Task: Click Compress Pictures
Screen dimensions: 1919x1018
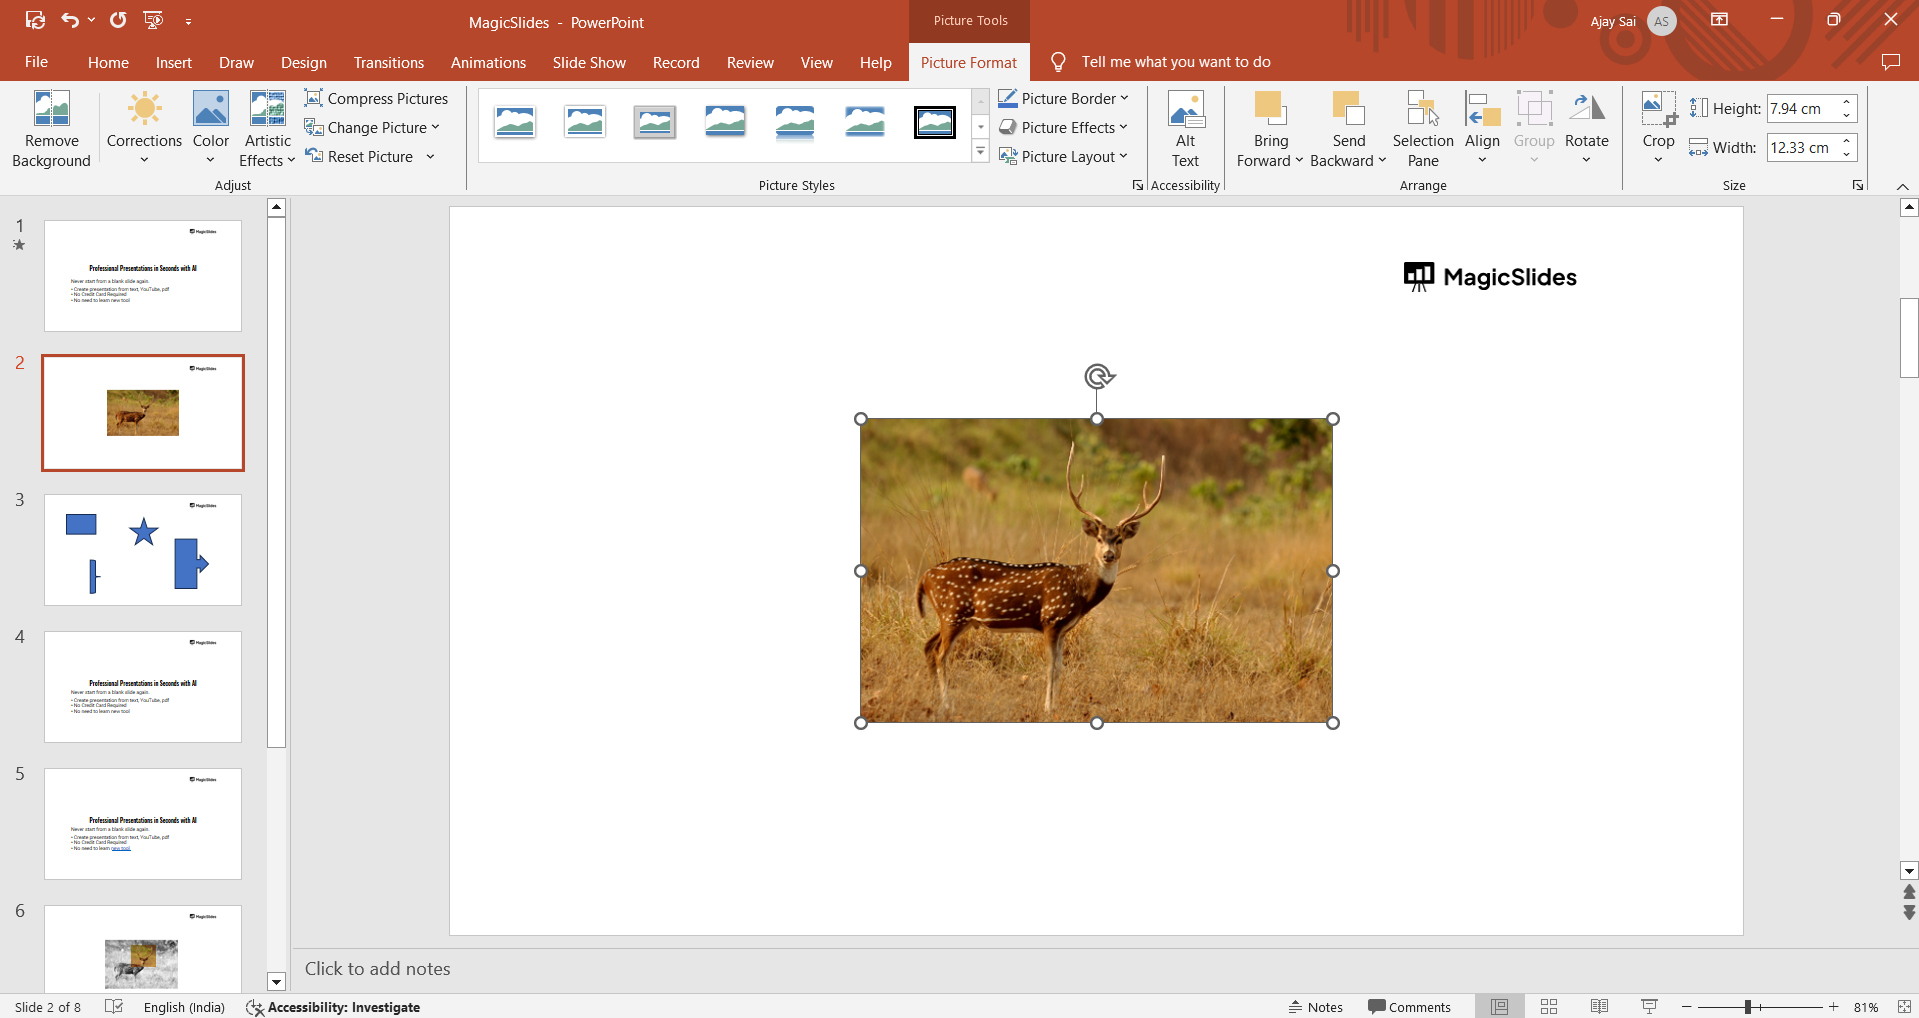Action: [376, 98]
